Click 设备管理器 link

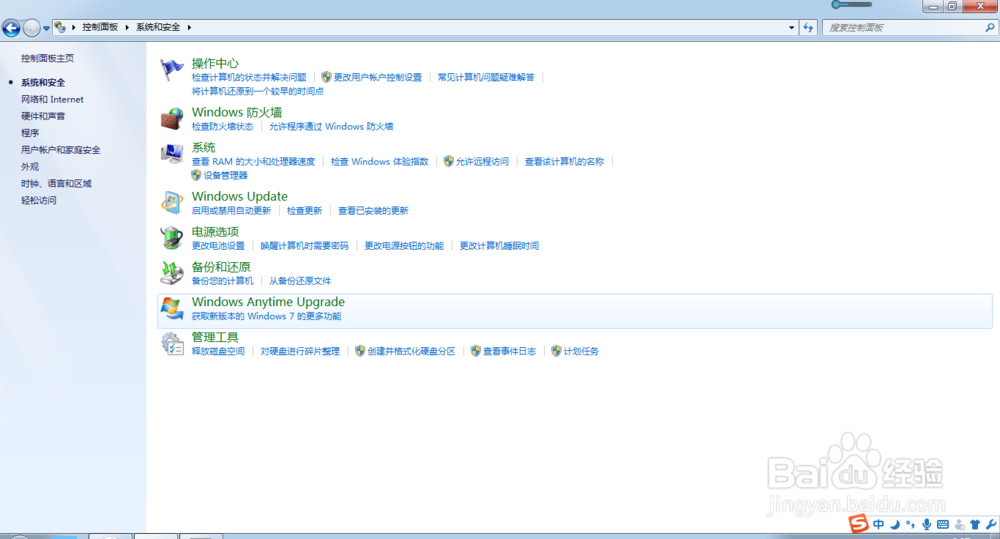pyautogui.click(x=226, y=175)
